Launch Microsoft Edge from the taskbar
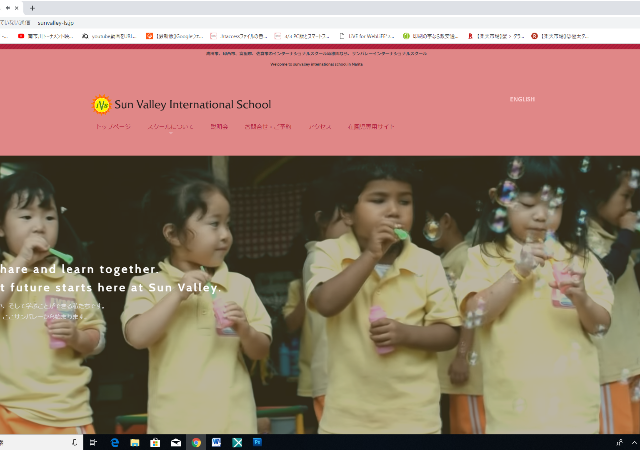 coord(115,442)
